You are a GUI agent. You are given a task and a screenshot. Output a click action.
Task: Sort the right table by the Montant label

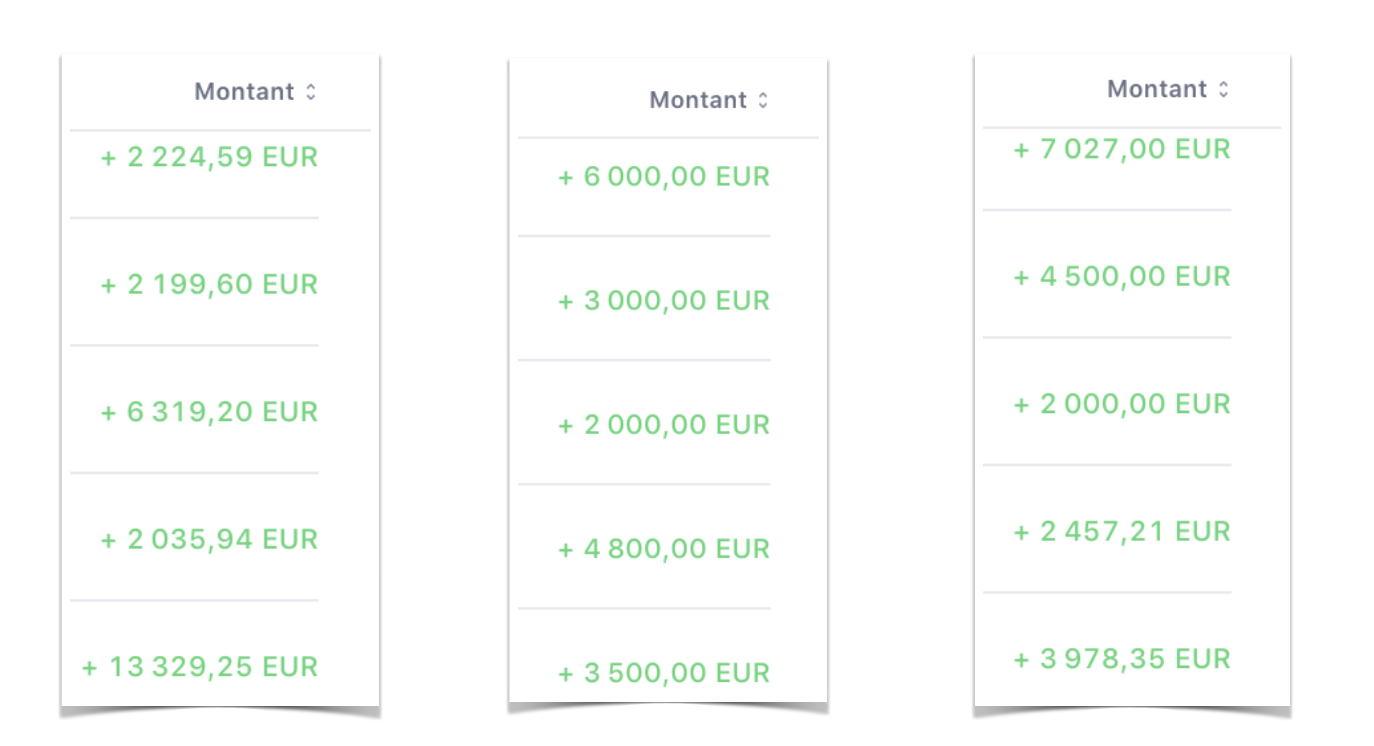click(x=1157, y=89)
